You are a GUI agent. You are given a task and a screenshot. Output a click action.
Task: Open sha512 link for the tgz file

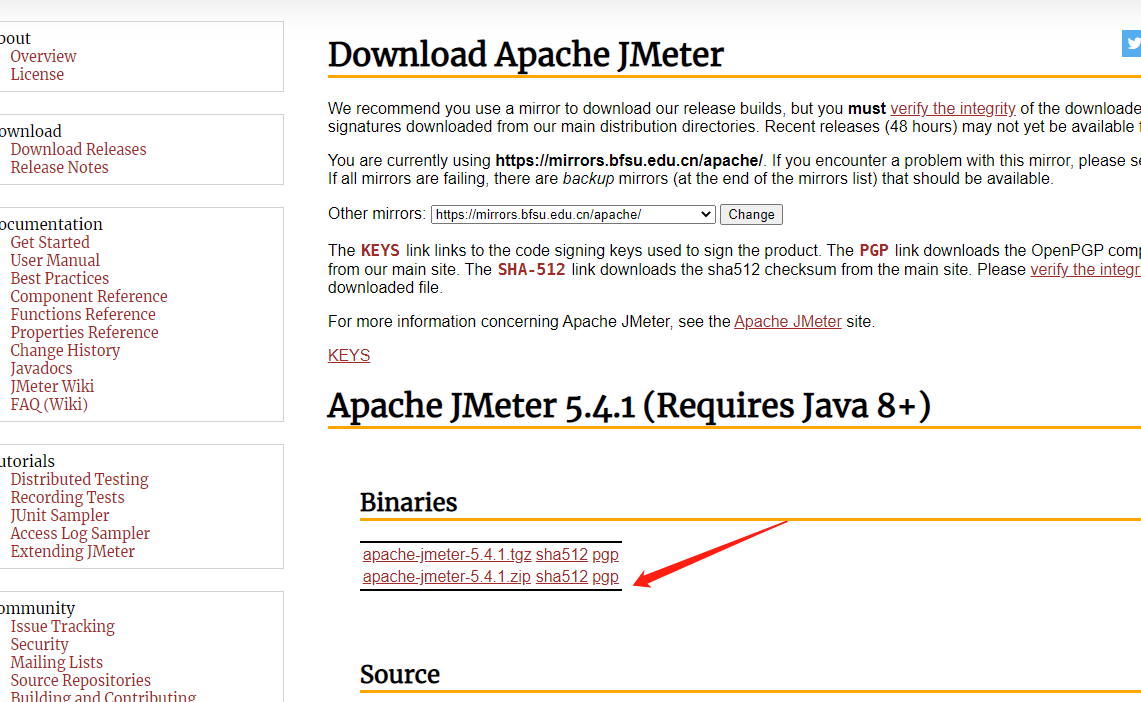[x=561, y=554]
